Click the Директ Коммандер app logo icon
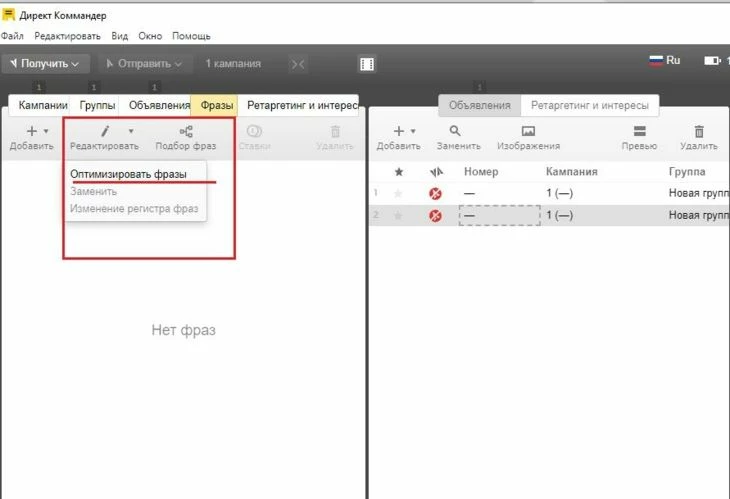This screenshot has height=499, width=730. pos(8,14)
